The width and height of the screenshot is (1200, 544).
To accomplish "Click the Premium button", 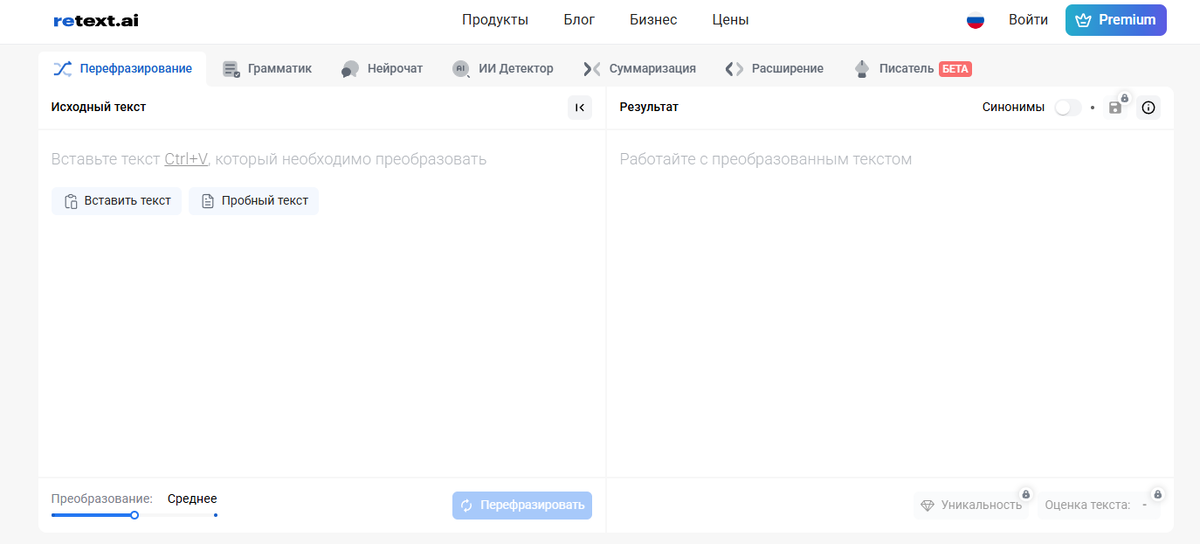I will click(1116, 20).
